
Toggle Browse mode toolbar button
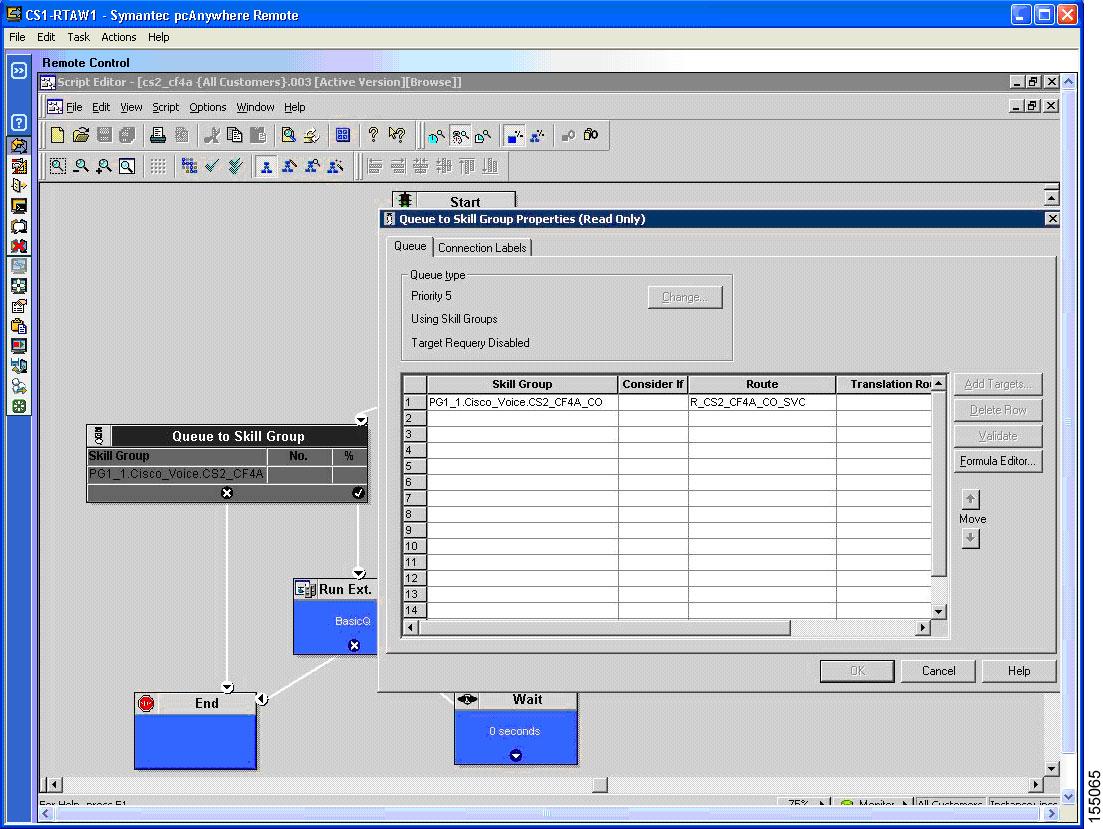tap(266, 166)
